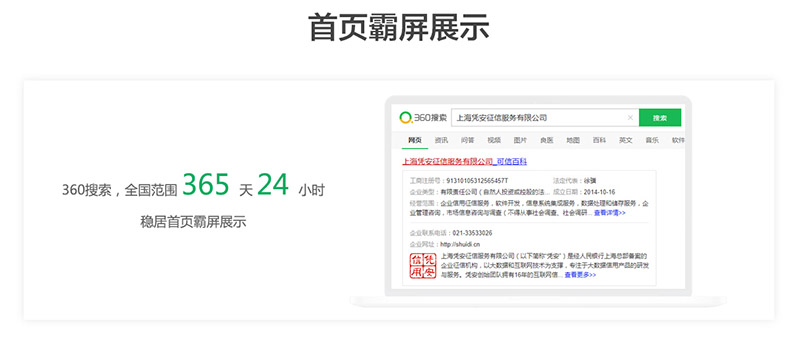The height and width of the screenshot is (360, 800).
Task: Open the 上海凭安征信服务有限公司_可信百科 result link
Action: (464, 162)
